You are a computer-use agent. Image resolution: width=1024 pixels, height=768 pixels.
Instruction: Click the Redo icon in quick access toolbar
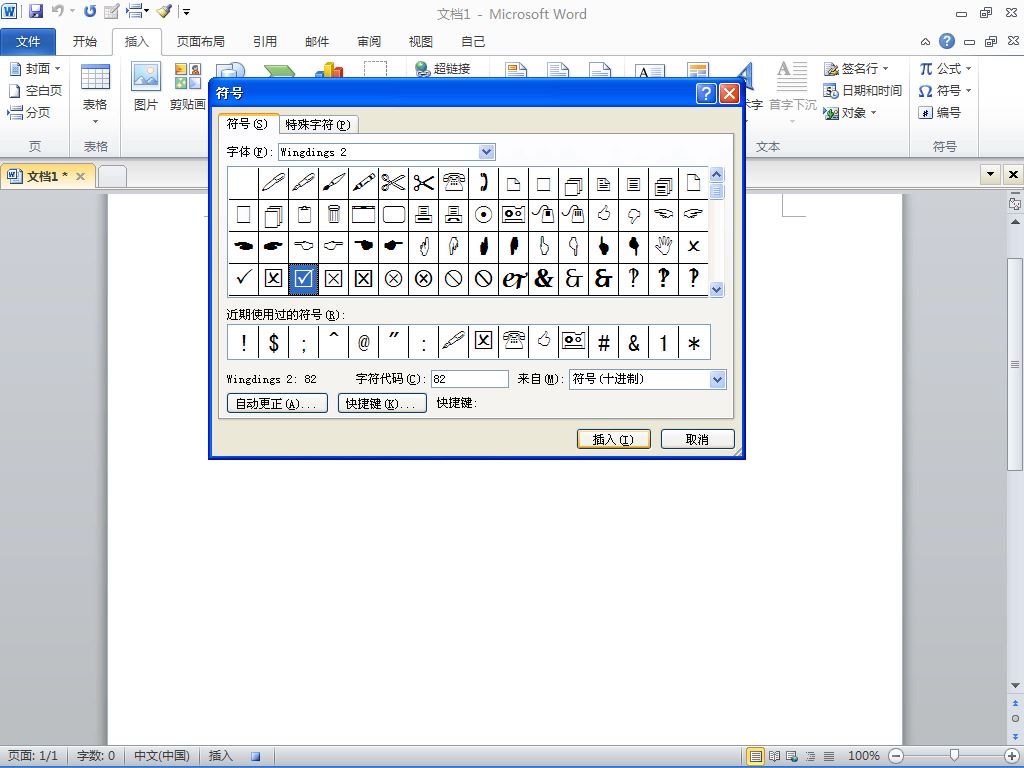coord(90,11)
